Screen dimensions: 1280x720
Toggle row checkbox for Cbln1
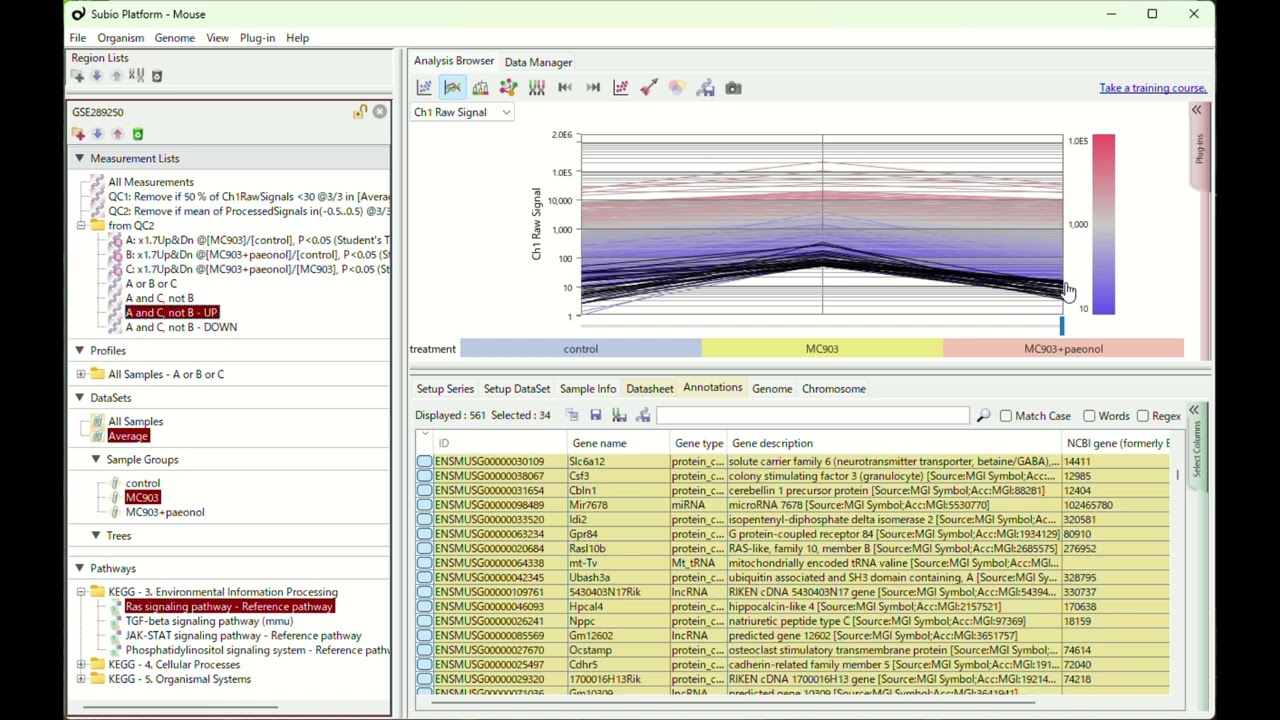pyautogui.click(x=425, y=491)
